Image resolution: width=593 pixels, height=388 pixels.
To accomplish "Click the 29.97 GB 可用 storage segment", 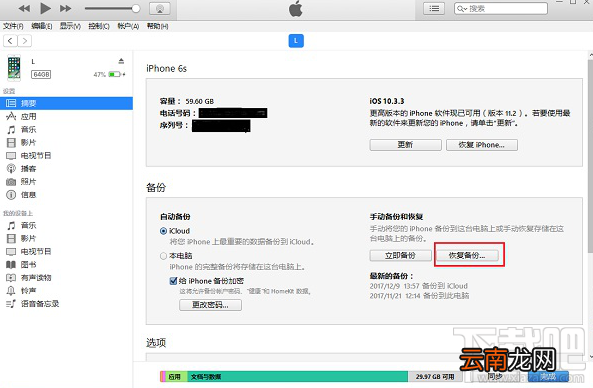I will pyautogui.click(x=435, y=377).
